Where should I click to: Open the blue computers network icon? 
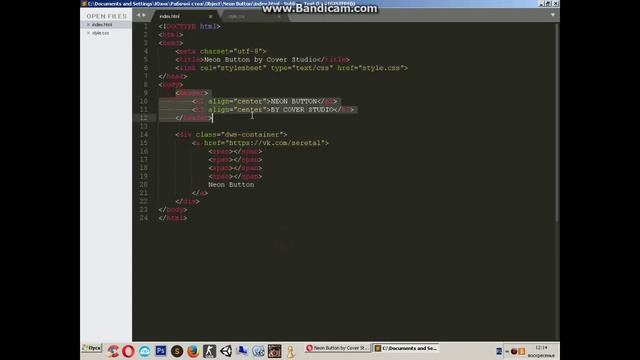[242, 351]
